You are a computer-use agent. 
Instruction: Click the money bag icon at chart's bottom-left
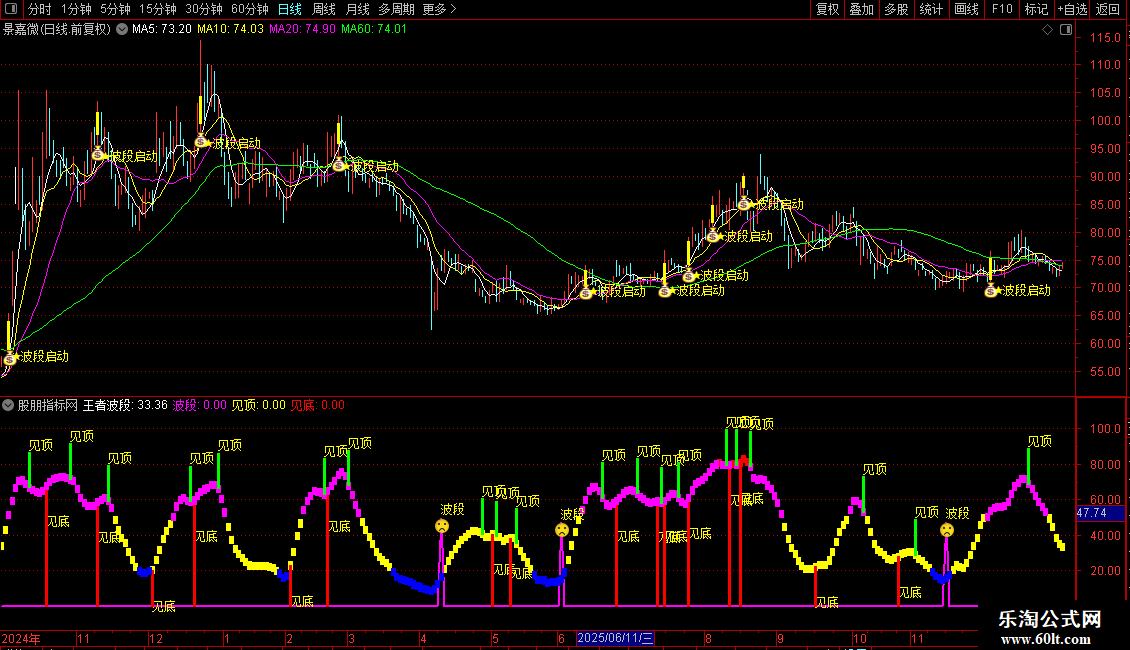(10, 357)
